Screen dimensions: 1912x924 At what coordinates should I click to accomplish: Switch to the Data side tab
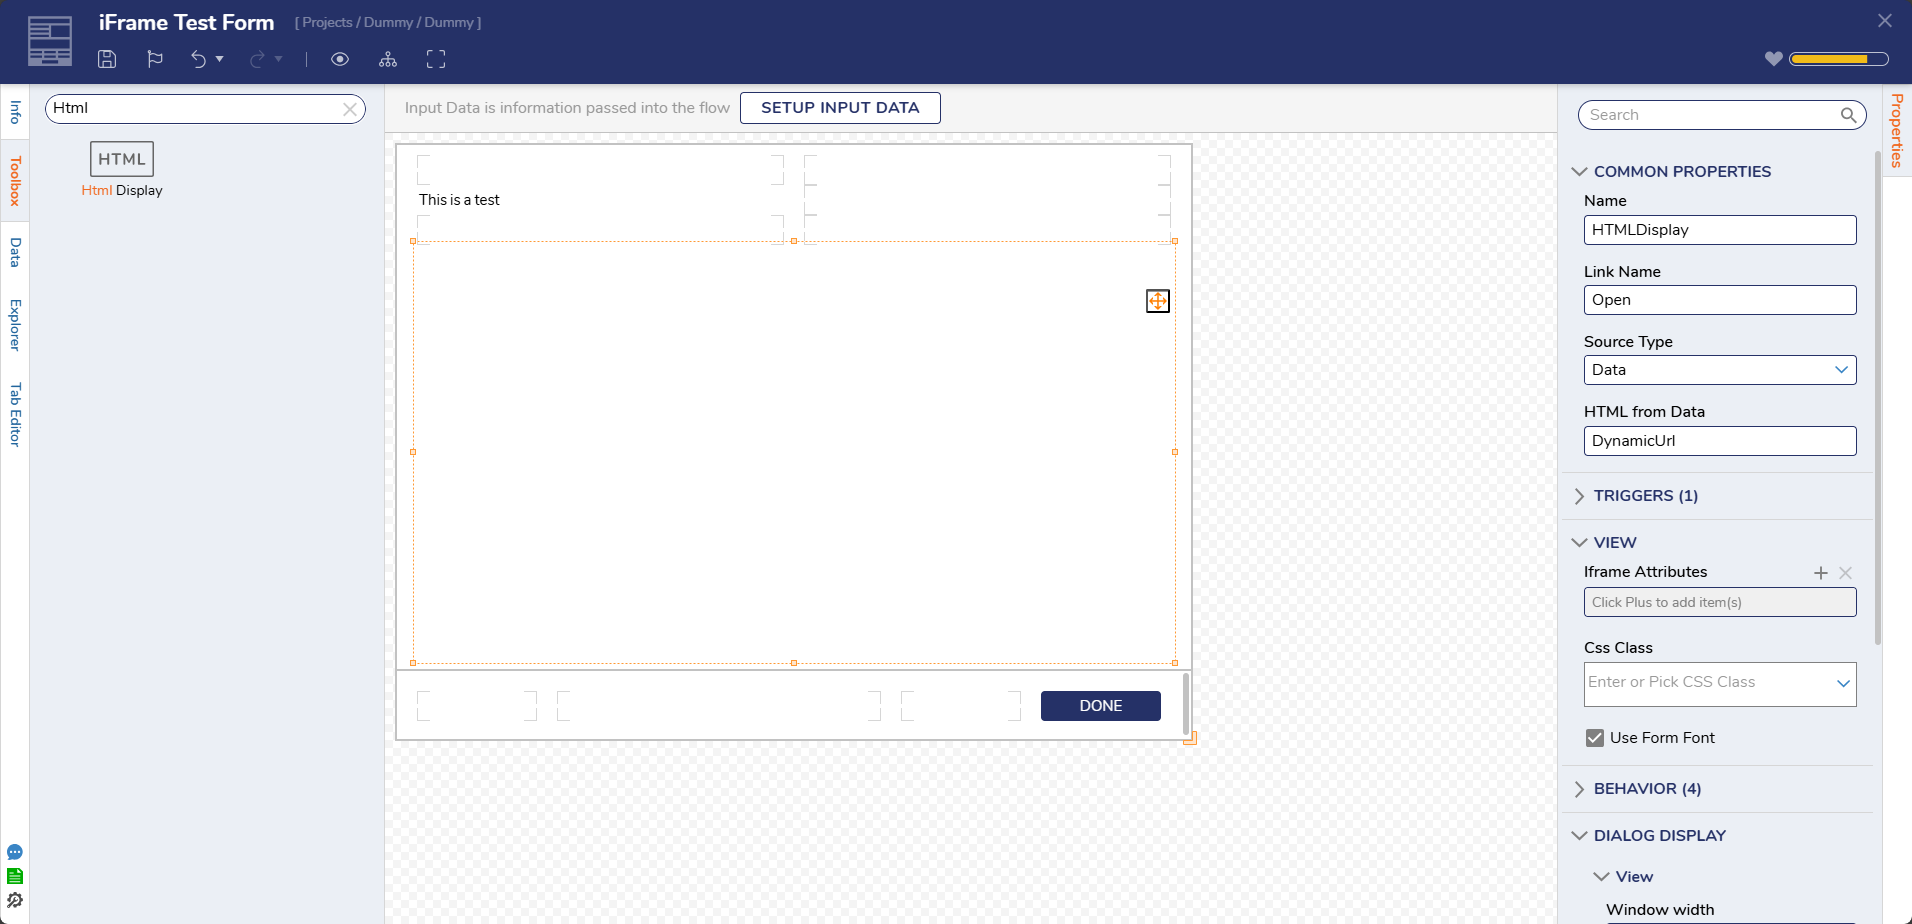[x=15, y=252]
